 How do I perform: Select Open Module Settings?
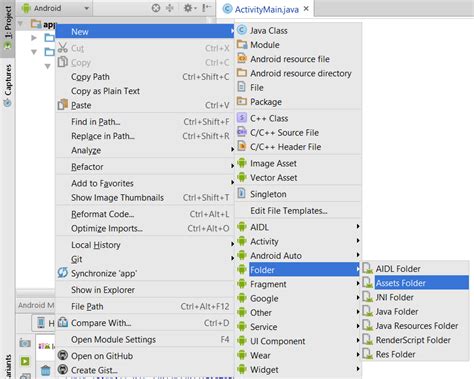[x=144, y=340]
